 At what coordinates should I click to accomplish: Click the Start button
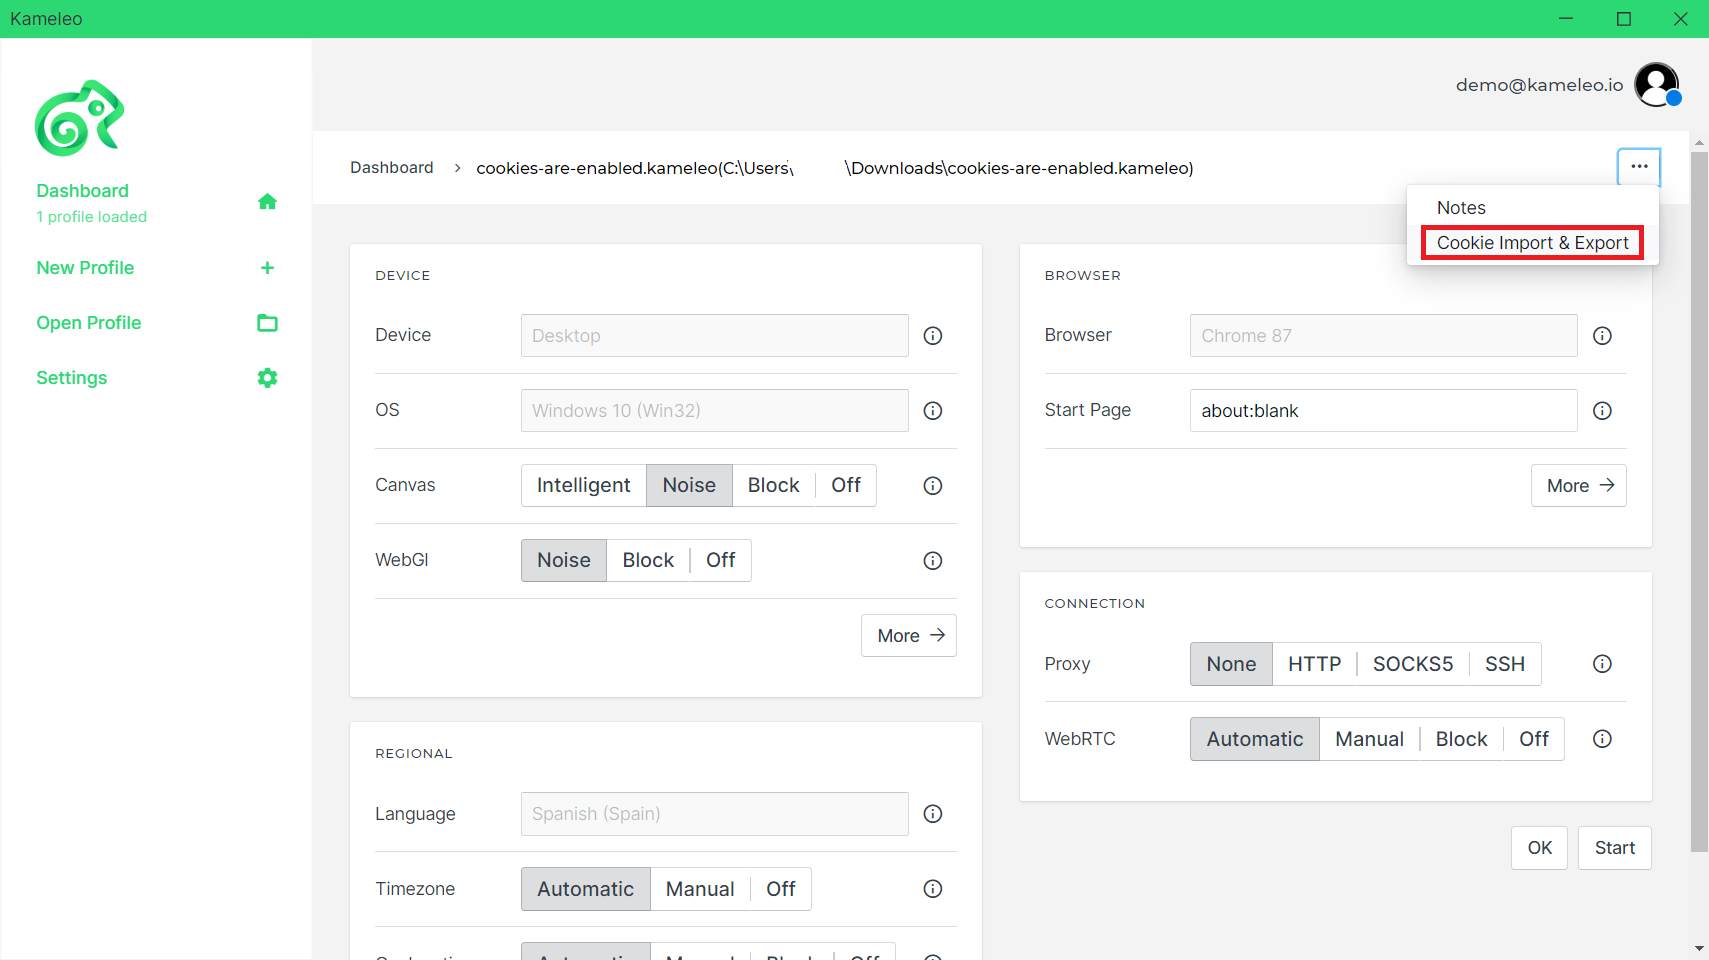[1615, 848]
